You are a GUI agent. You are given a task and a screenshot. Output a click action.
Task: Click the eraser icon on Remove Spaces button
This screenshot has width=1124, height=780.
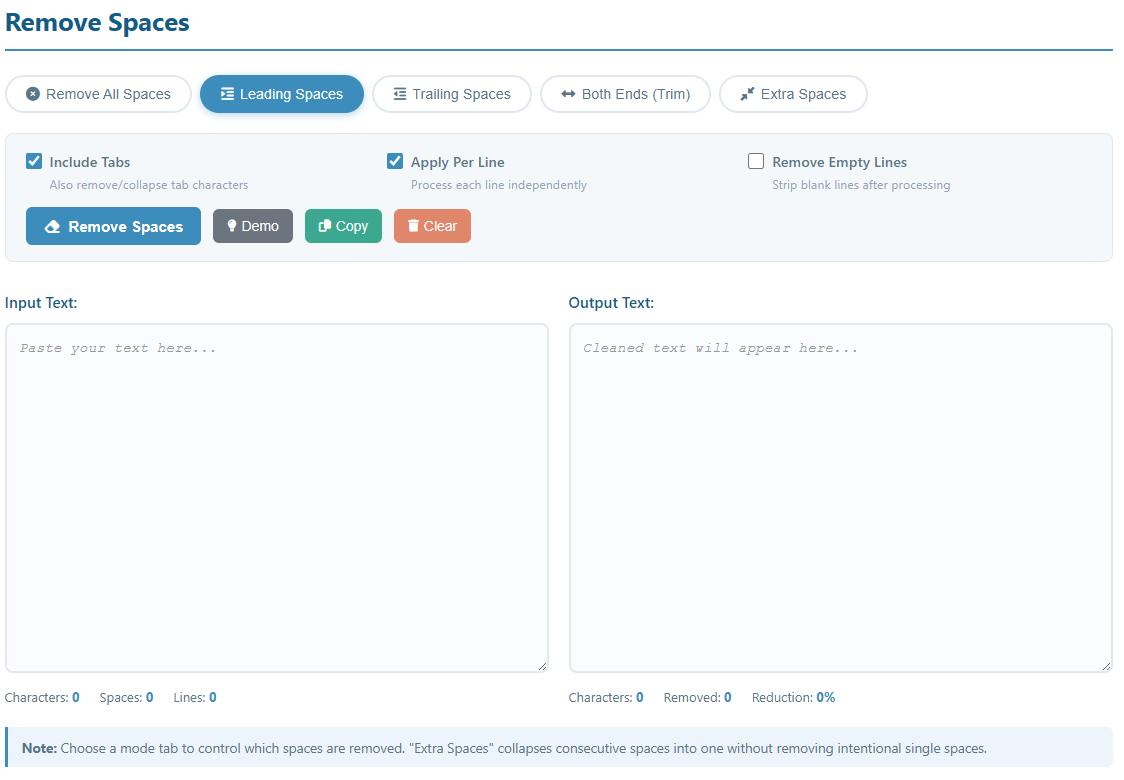pos(53,227)
